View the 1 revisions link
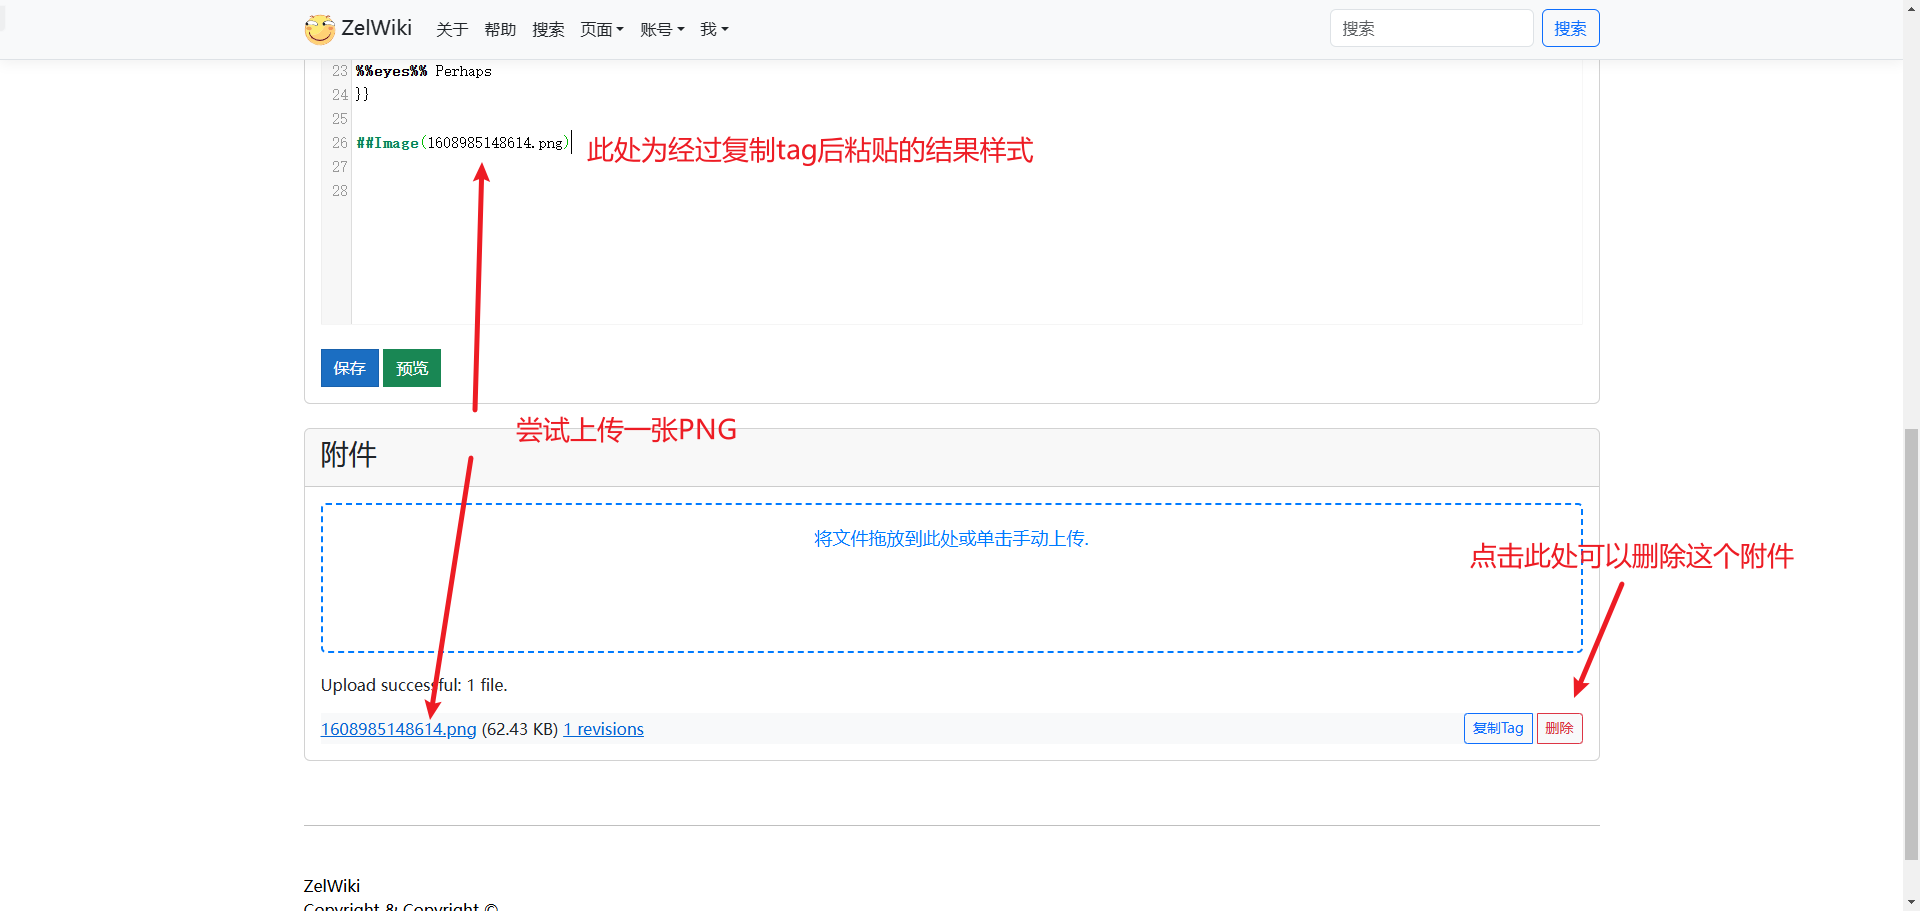This screenshot has height=911, width=1920. point(603,729)
